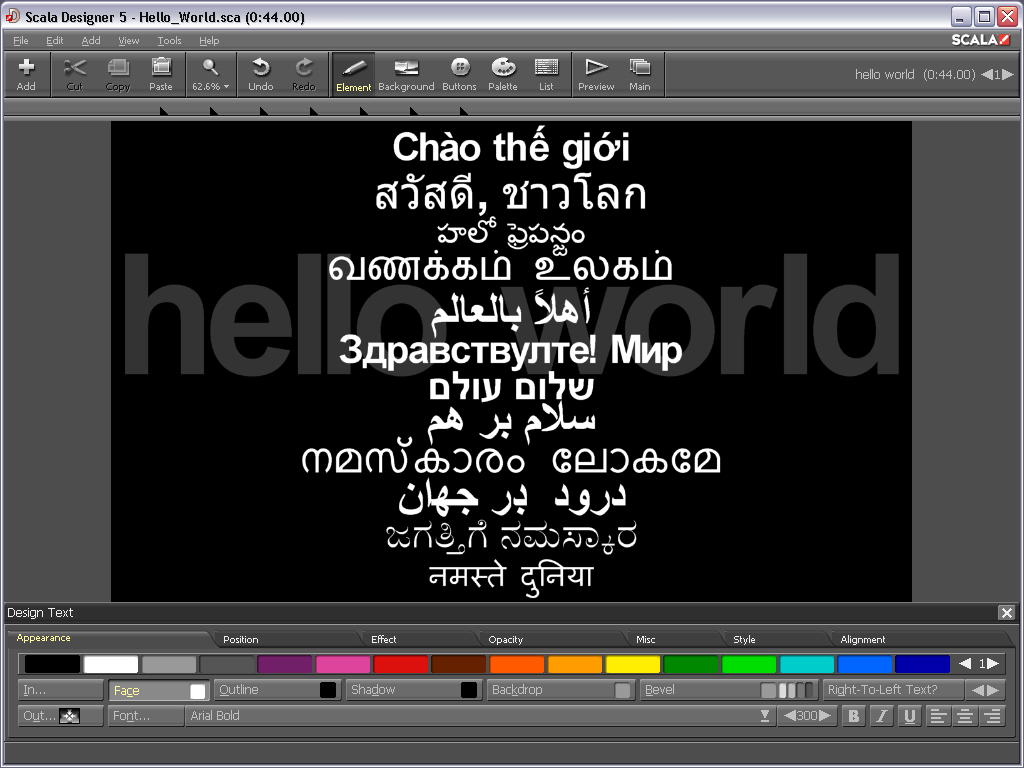Go to Main window icon

click(x=640, y=74)
